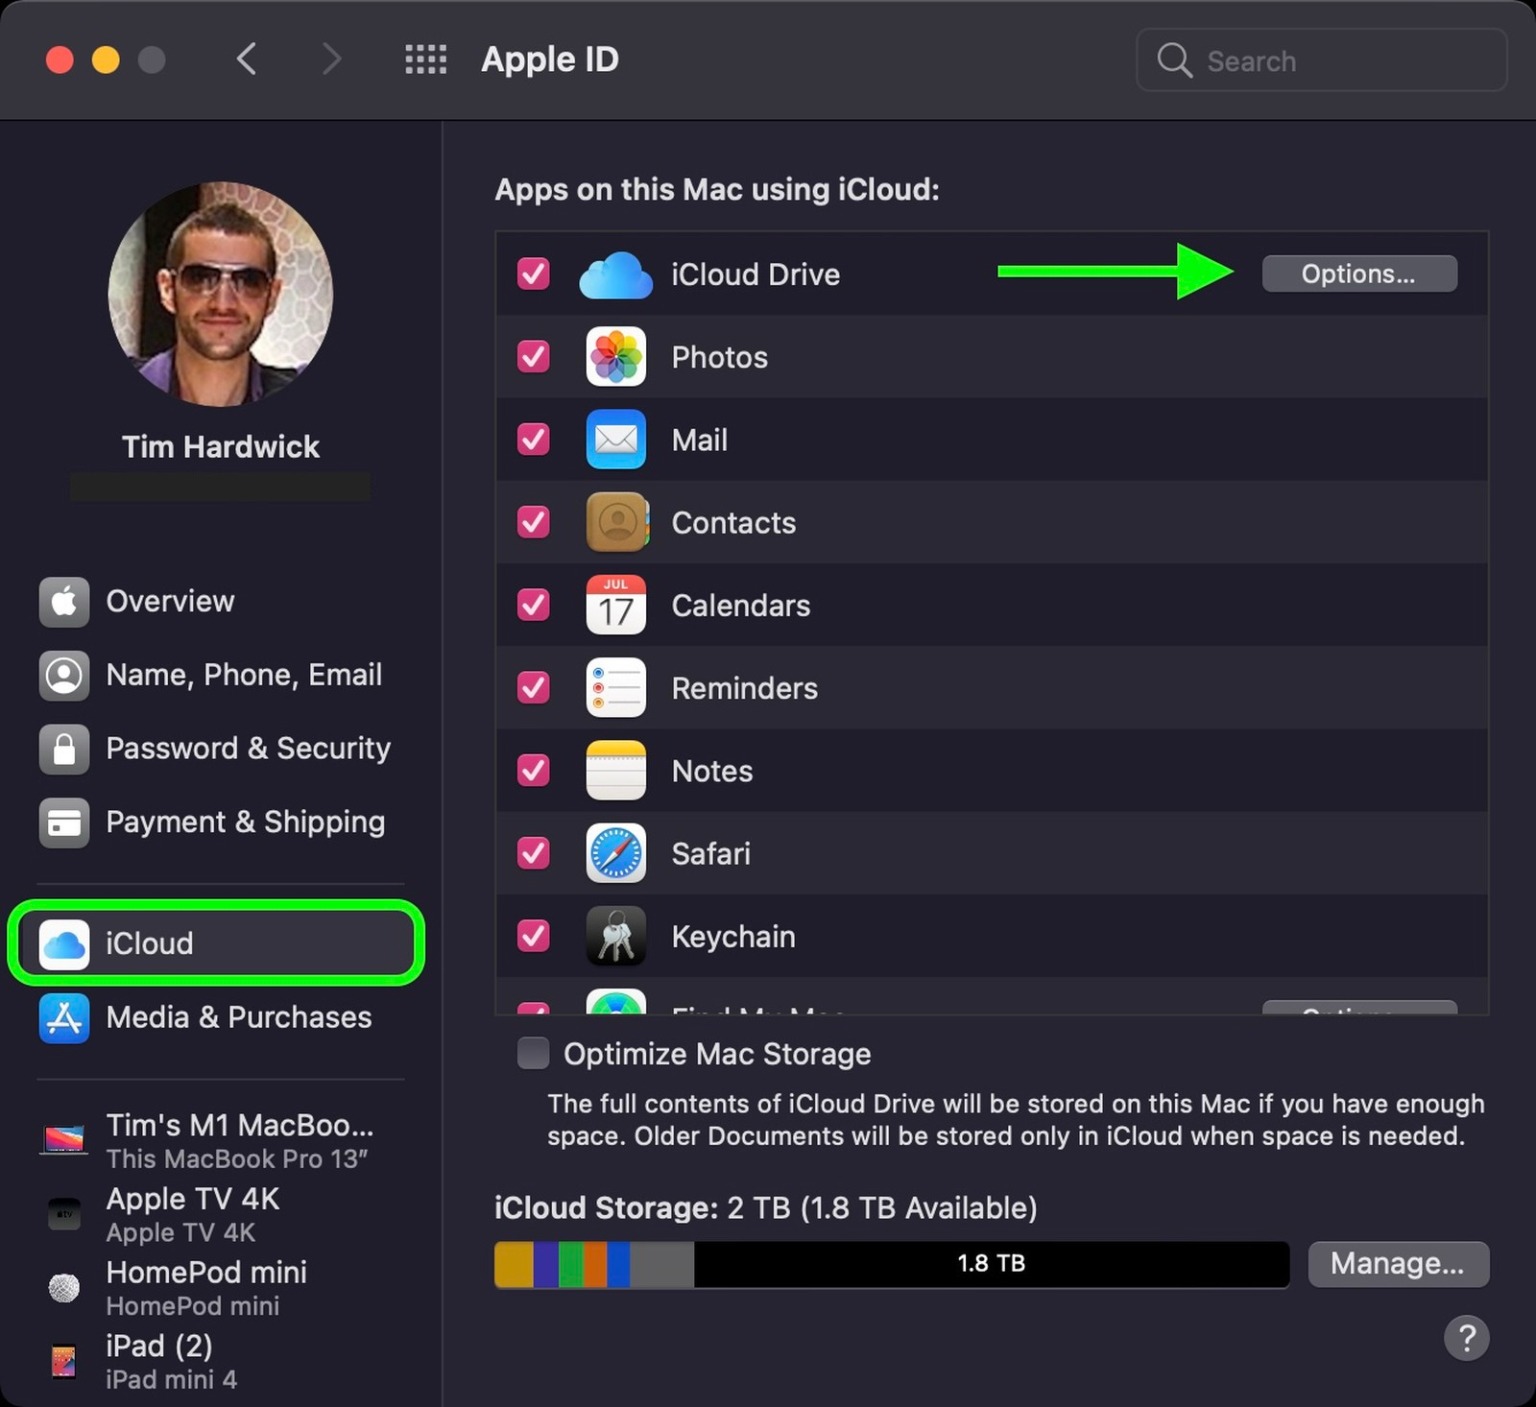Disable the Reminders checkbox

click(533, 688)
